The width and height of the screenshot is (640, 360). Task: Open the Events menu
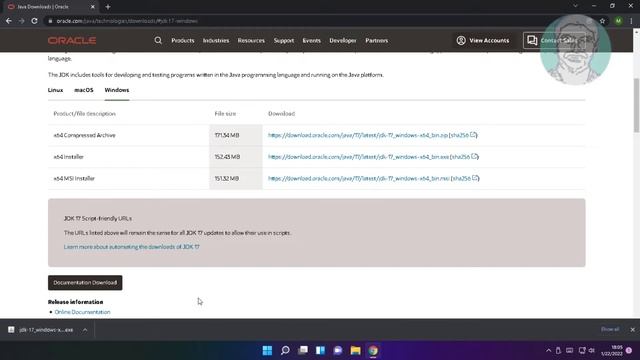click(x=311, y=40)
